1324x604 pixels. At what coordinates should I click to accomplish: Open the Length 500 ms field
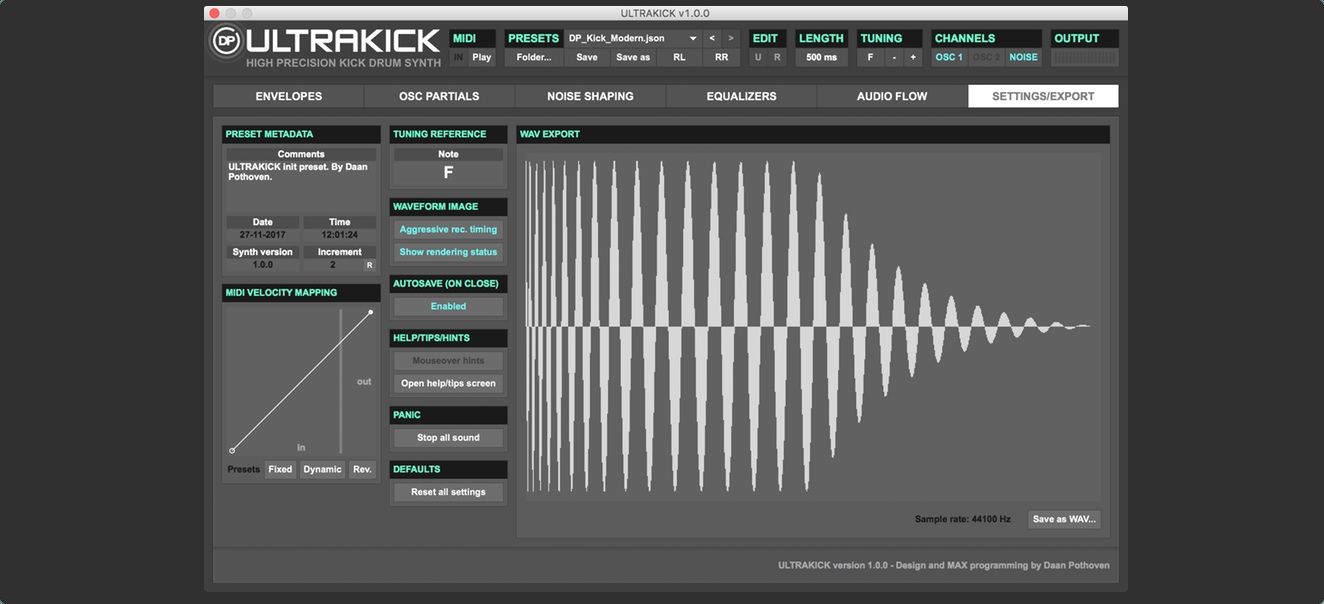(x=821, y=57)
